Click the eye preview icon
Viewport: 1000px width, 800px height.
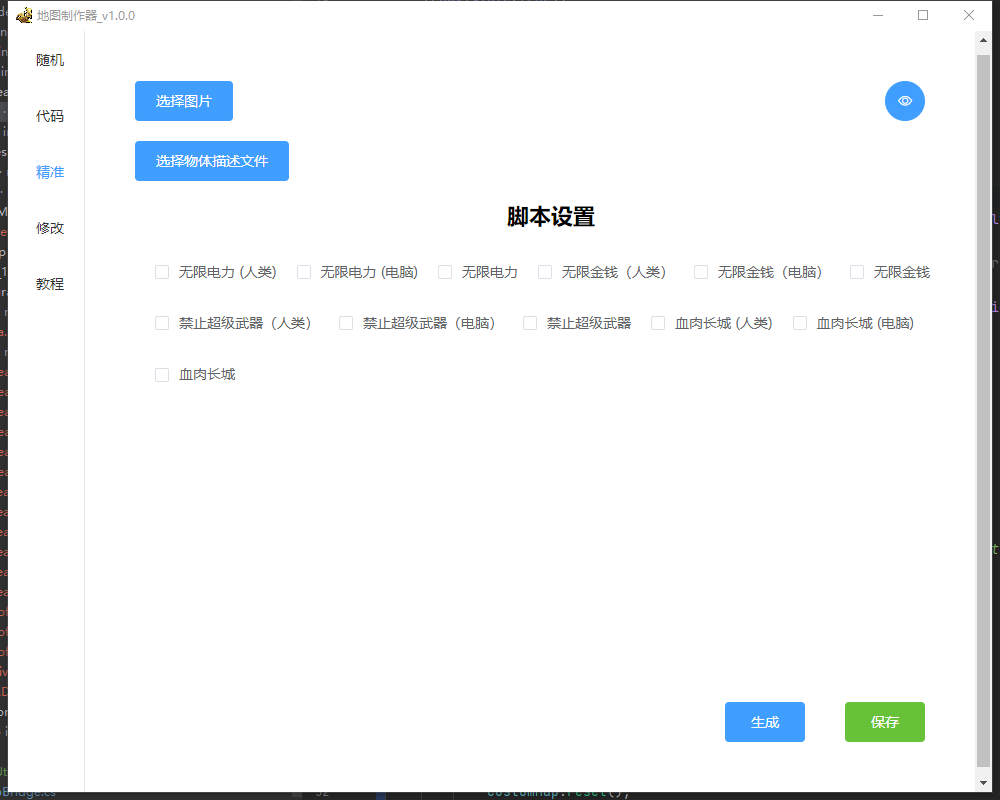(x=904, y=100)
